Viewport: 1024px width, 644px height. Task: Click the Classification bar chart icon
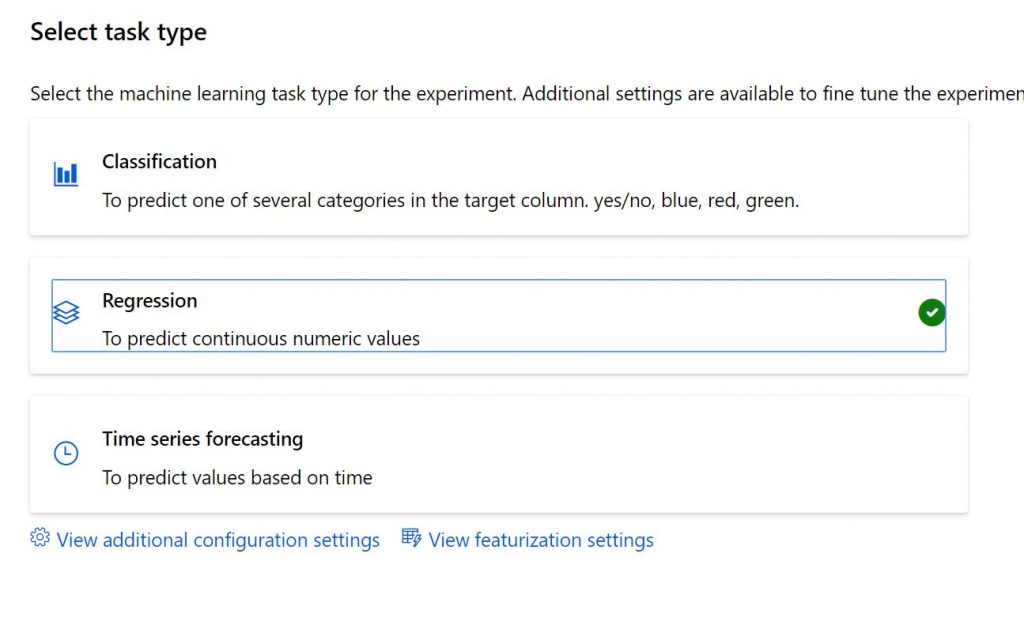pyautogui.click(x=66, y=175)
